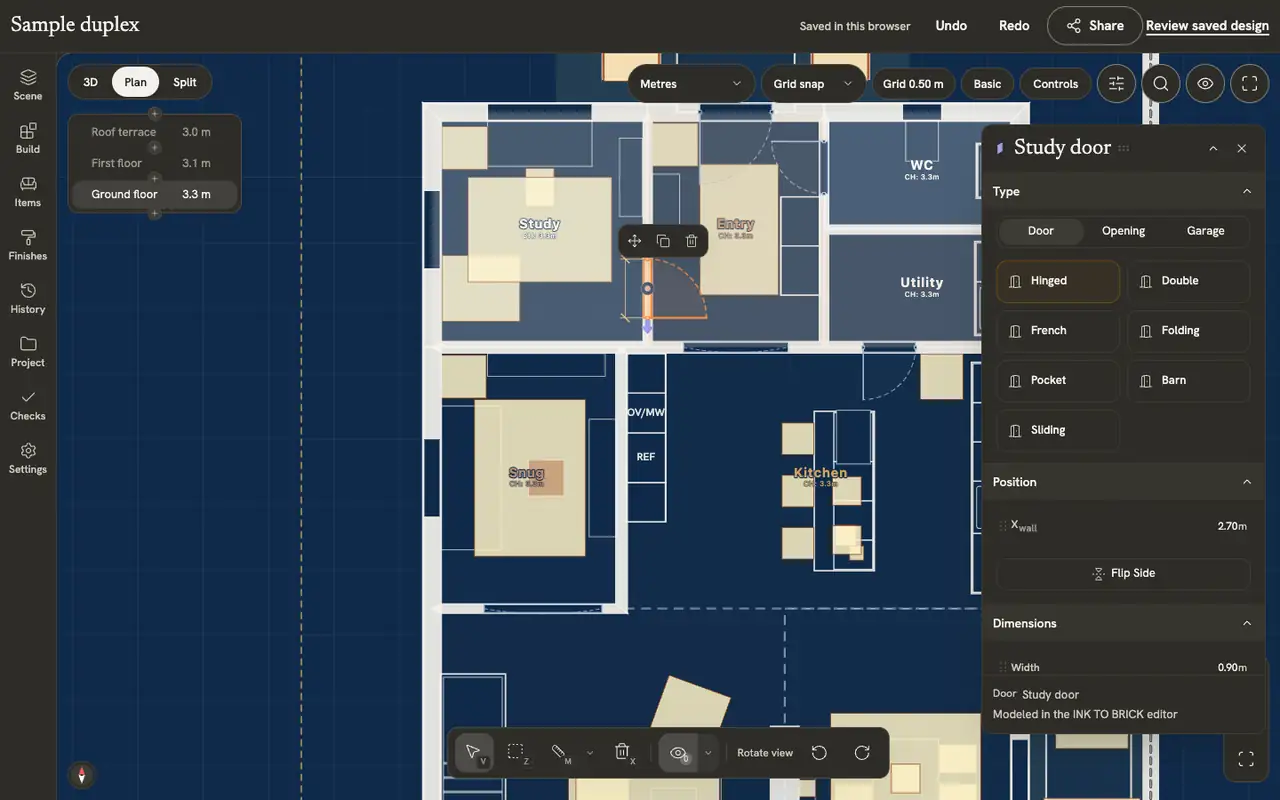1280x800 pixels.
Task: Open the Project folder icon
Action: coord(28,351)
